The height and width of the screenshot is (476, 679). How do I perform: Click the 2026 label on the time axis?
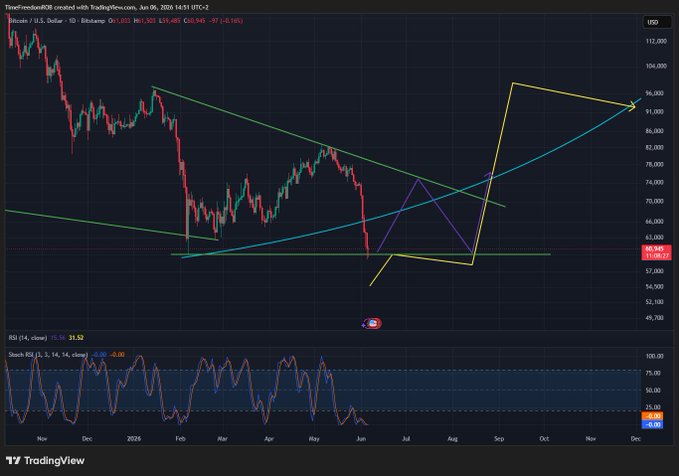point(134,438)
